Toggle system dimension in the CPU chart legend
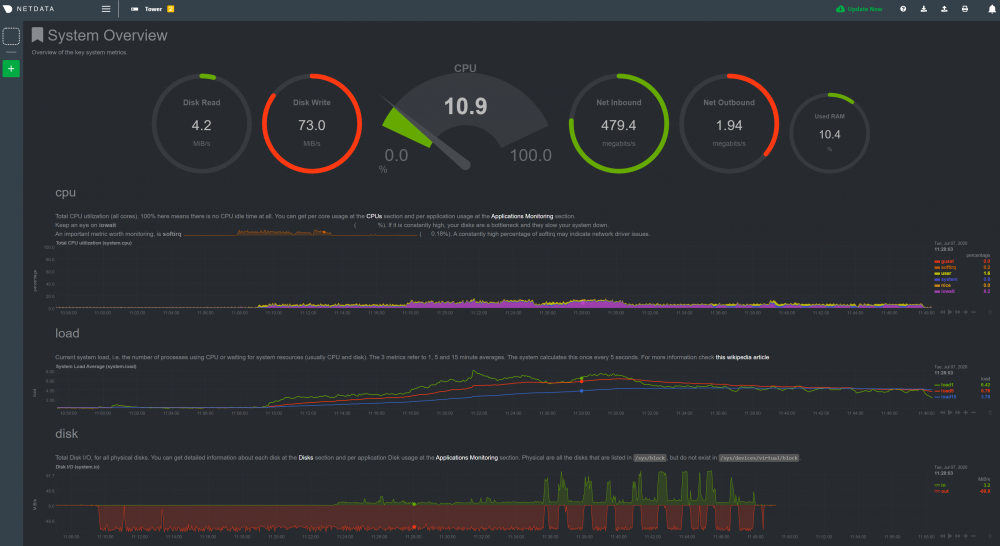This screenshot has width=1000, height=546. tap(946, 279)
